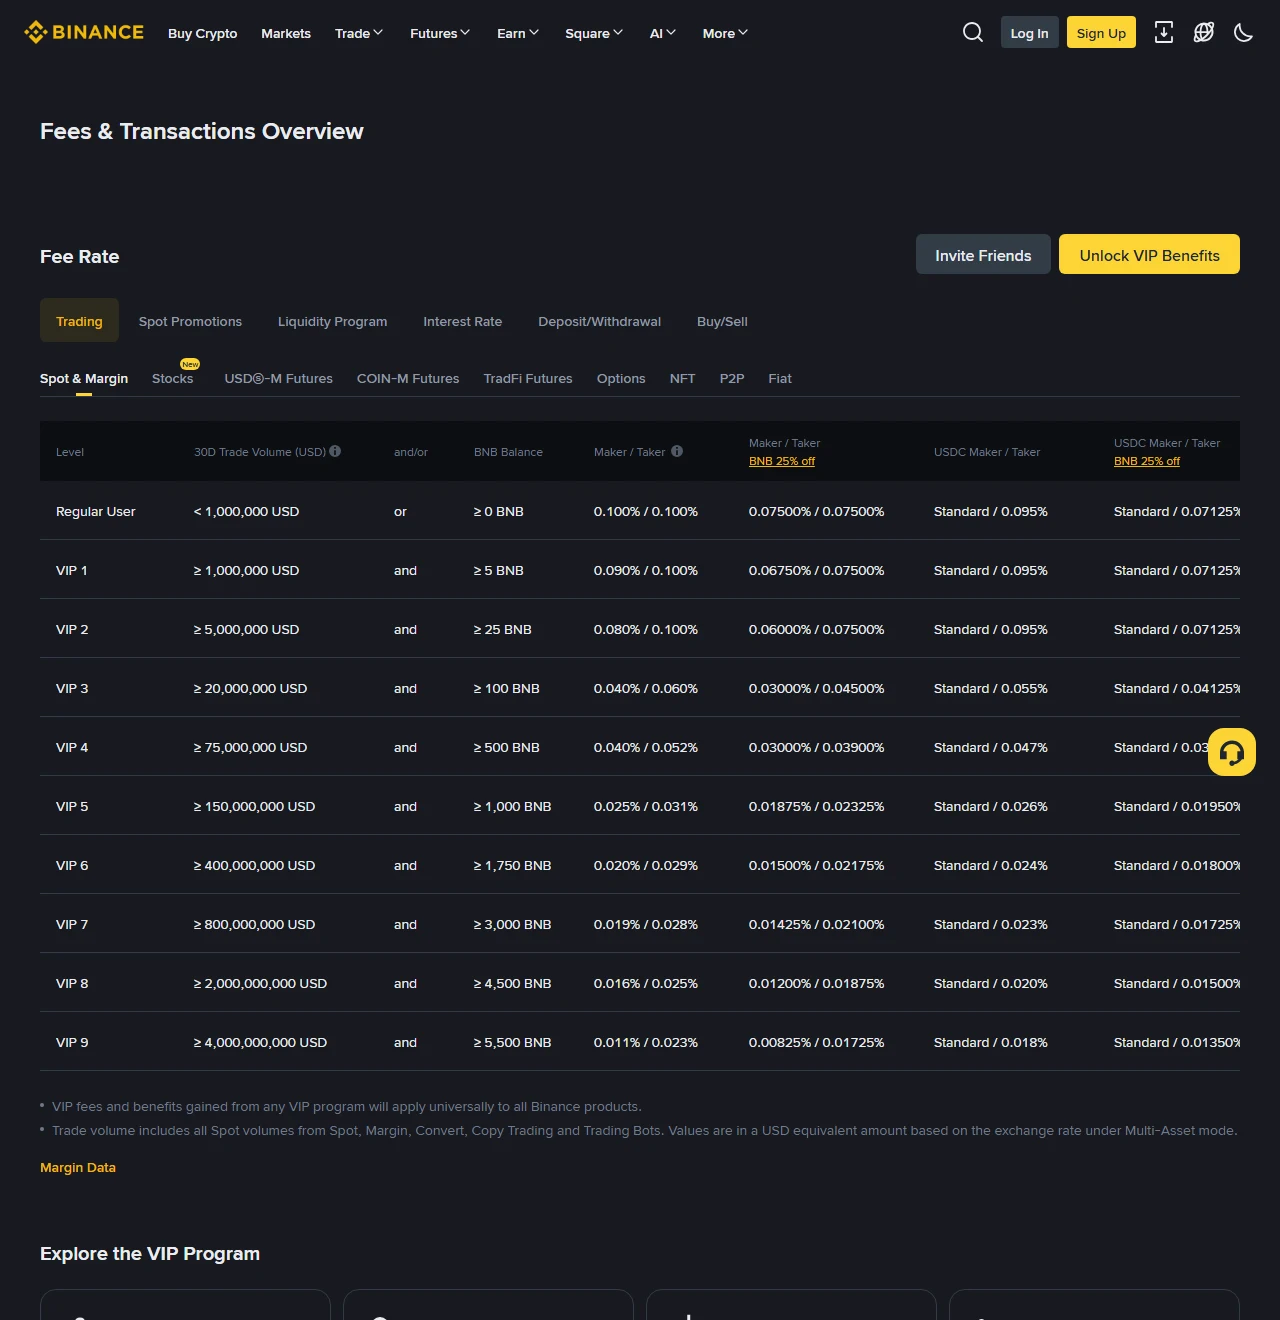The width and height of the screenshot is (1280, 1320).
Task: Select the Stocks sub-tab
Action: click(x=173, y=378)
